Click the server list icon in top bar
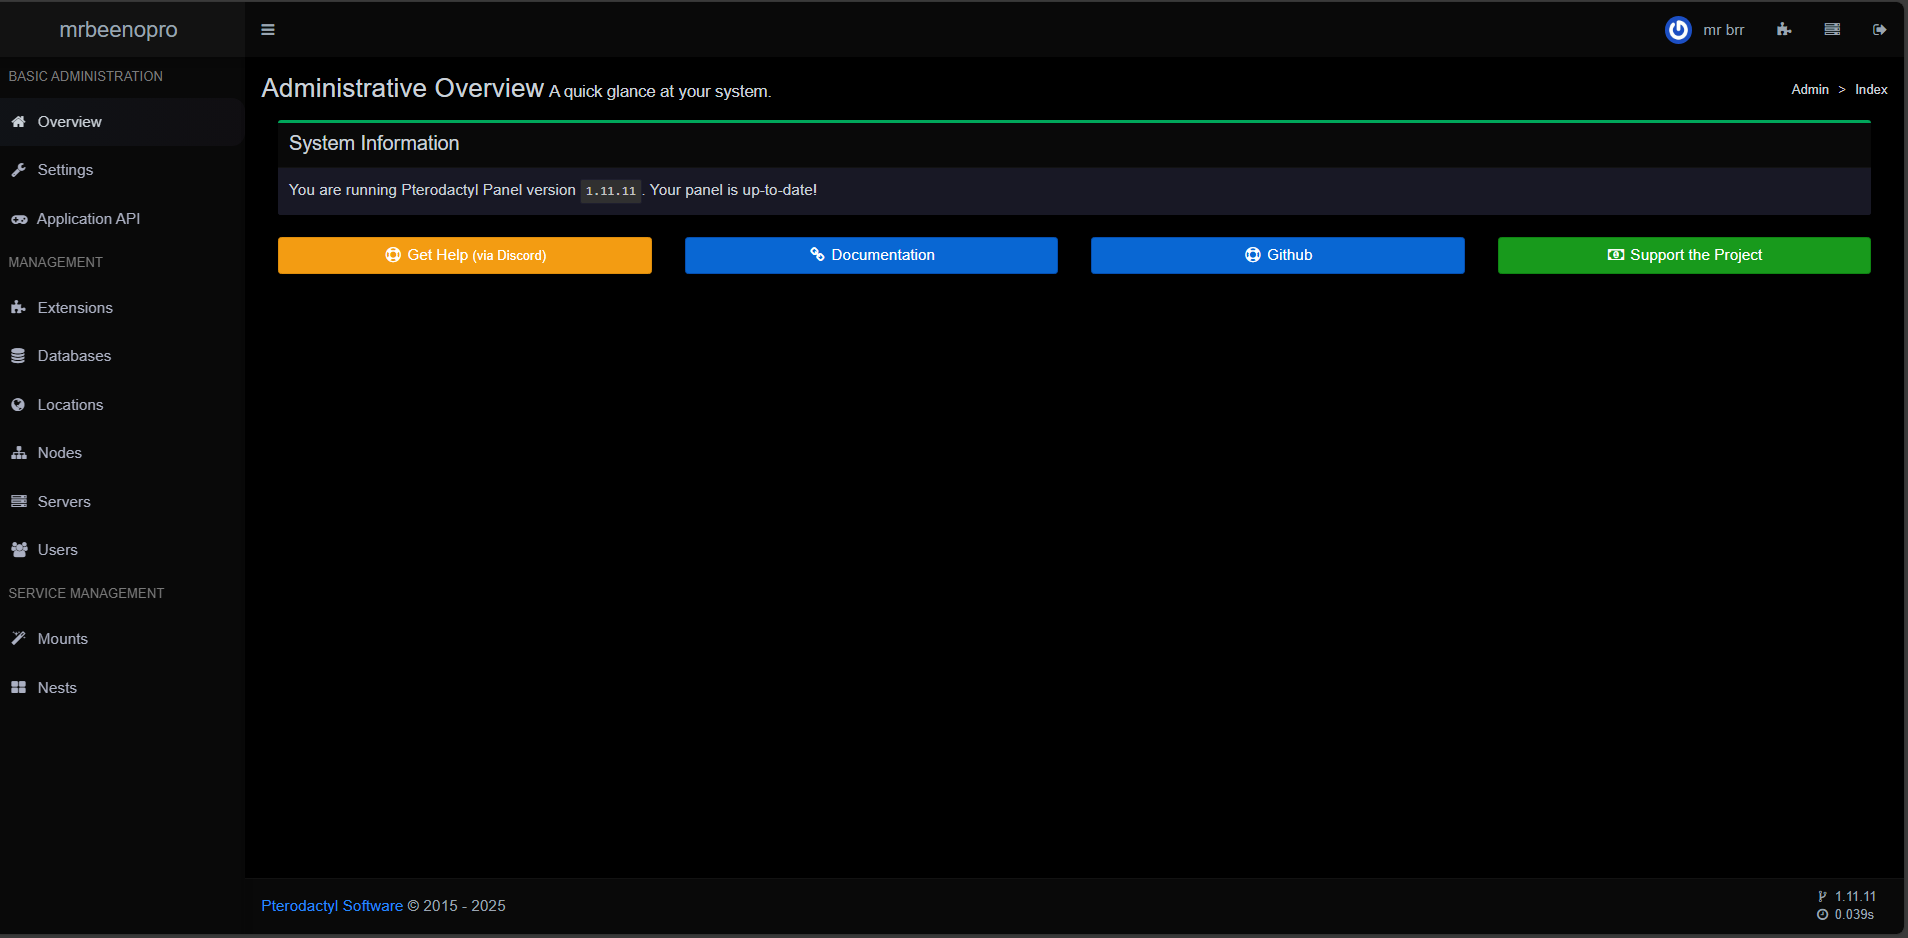 coord(1832,30)
